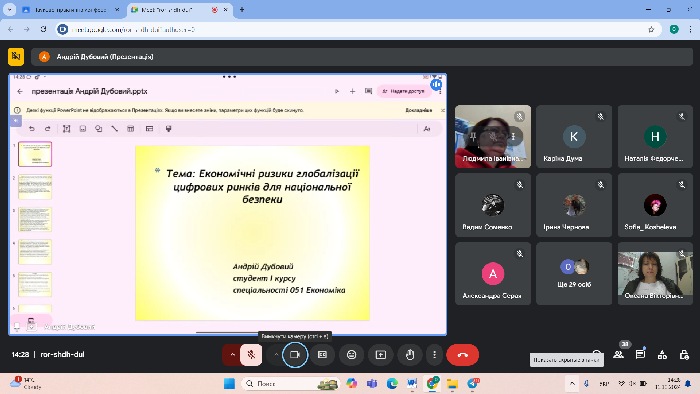Screen dimensions: 700x394
Task: Open Word from the Windows taskbar
Action: (x=412, y=383)
